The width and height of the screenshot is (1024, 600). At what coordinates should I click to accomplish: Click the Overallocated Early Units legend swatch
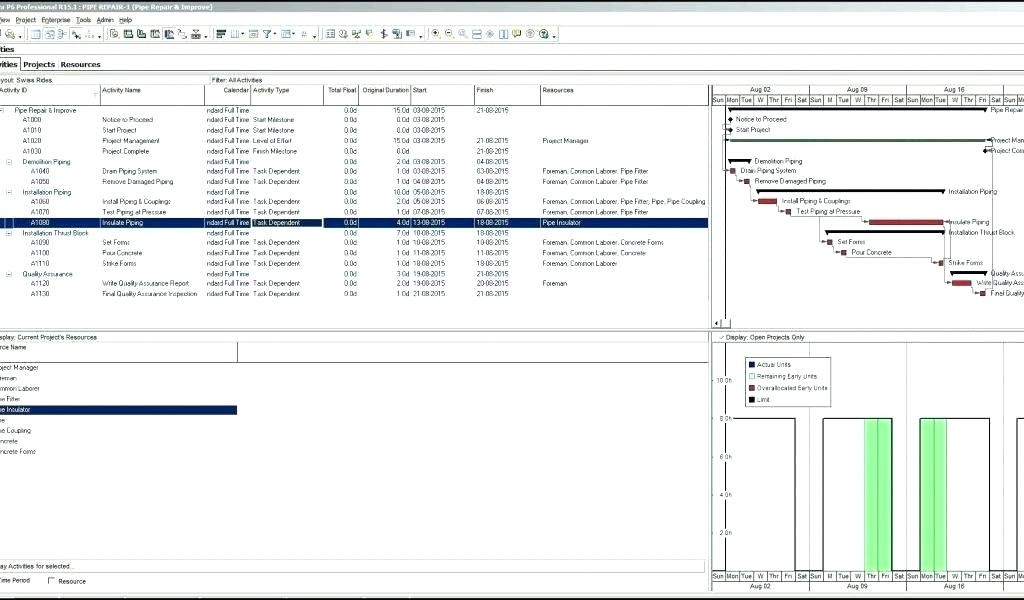point(752,388)
